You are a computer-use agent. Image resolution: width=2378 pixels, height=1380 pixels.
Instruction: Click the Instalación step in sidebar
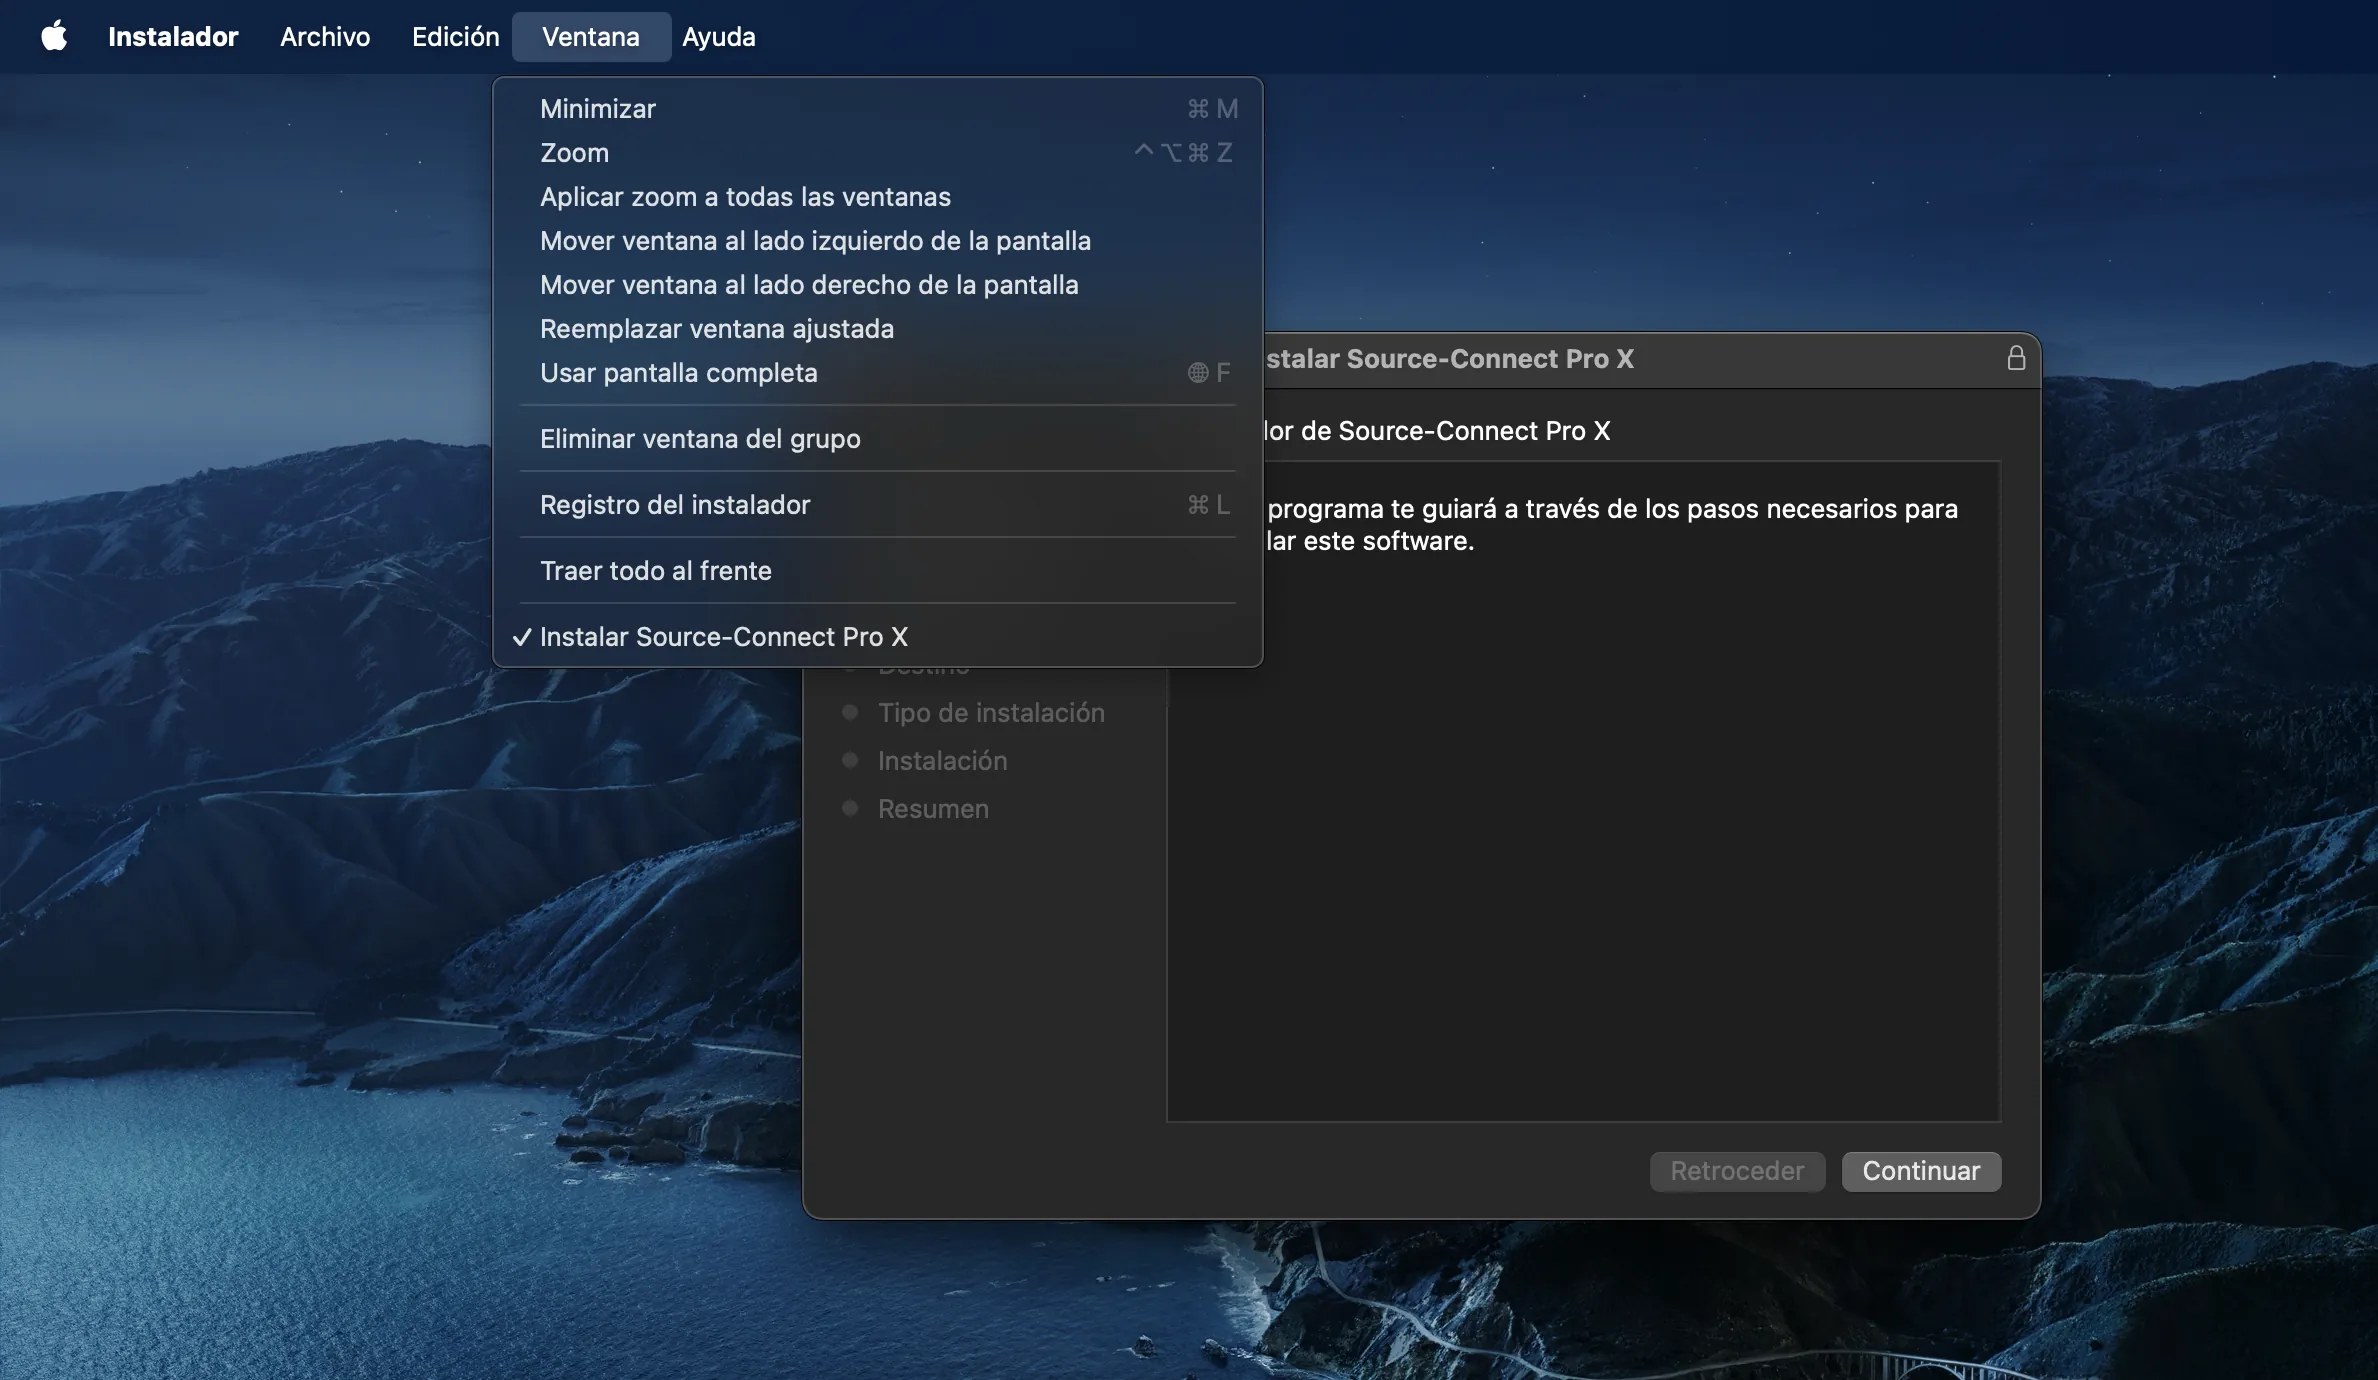[942, 760]
